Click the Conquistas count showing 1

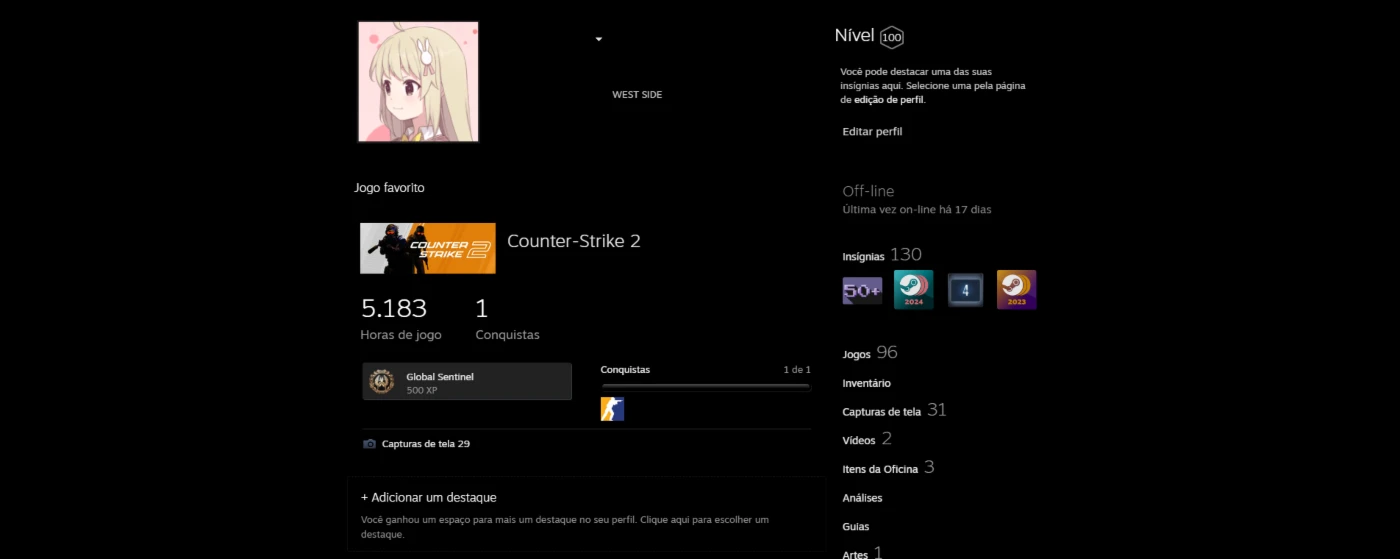[x=482, y=308]
